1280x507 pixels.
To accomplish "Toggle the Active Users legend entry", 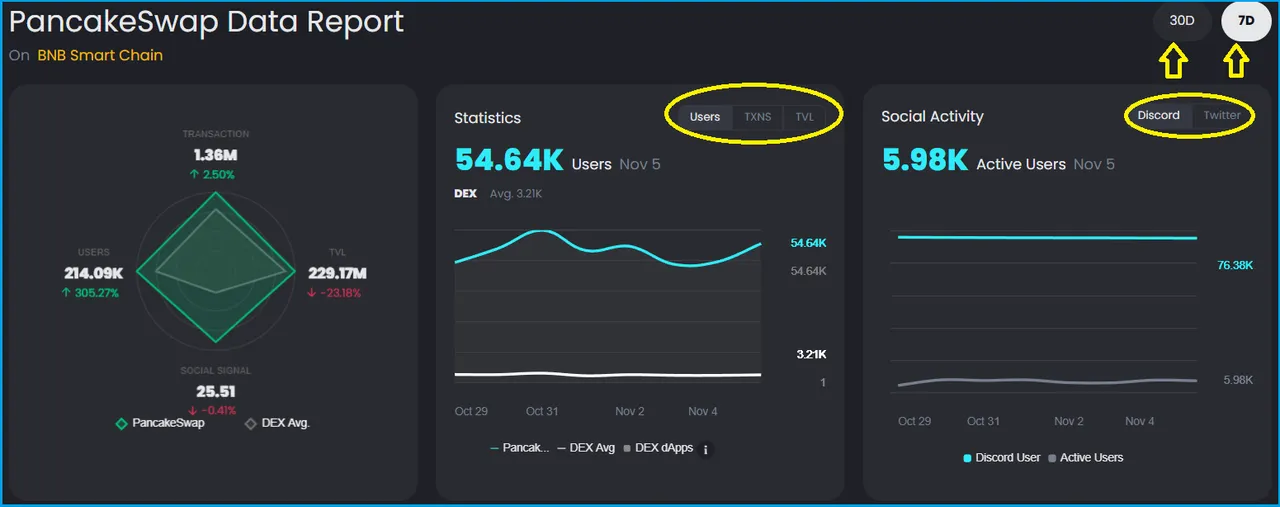I will [x=1086, y=457].
